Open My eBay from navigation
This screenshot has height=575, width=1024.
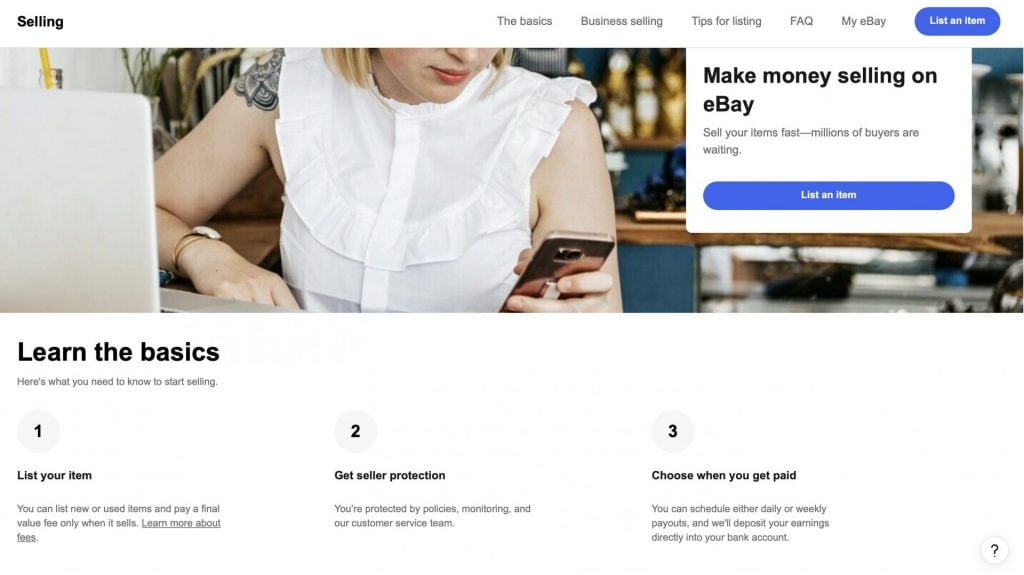click(x=863, y=21)
